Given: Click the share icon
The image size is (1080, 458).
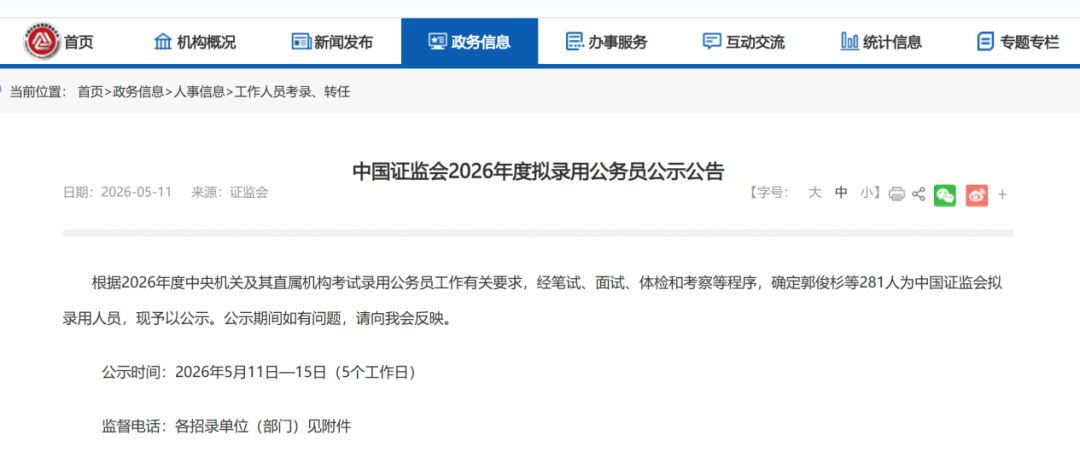Looking at the screenshot, I should click(918, 194).
